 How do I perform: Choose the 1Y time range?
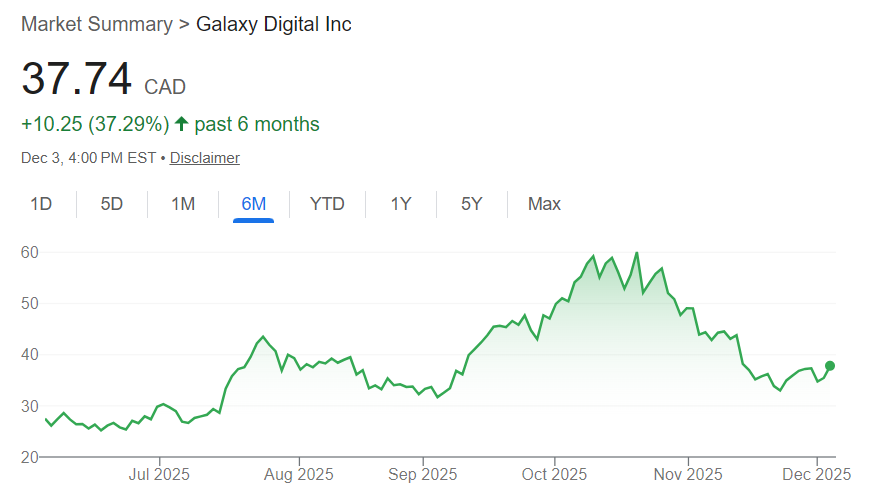point(401,204)
